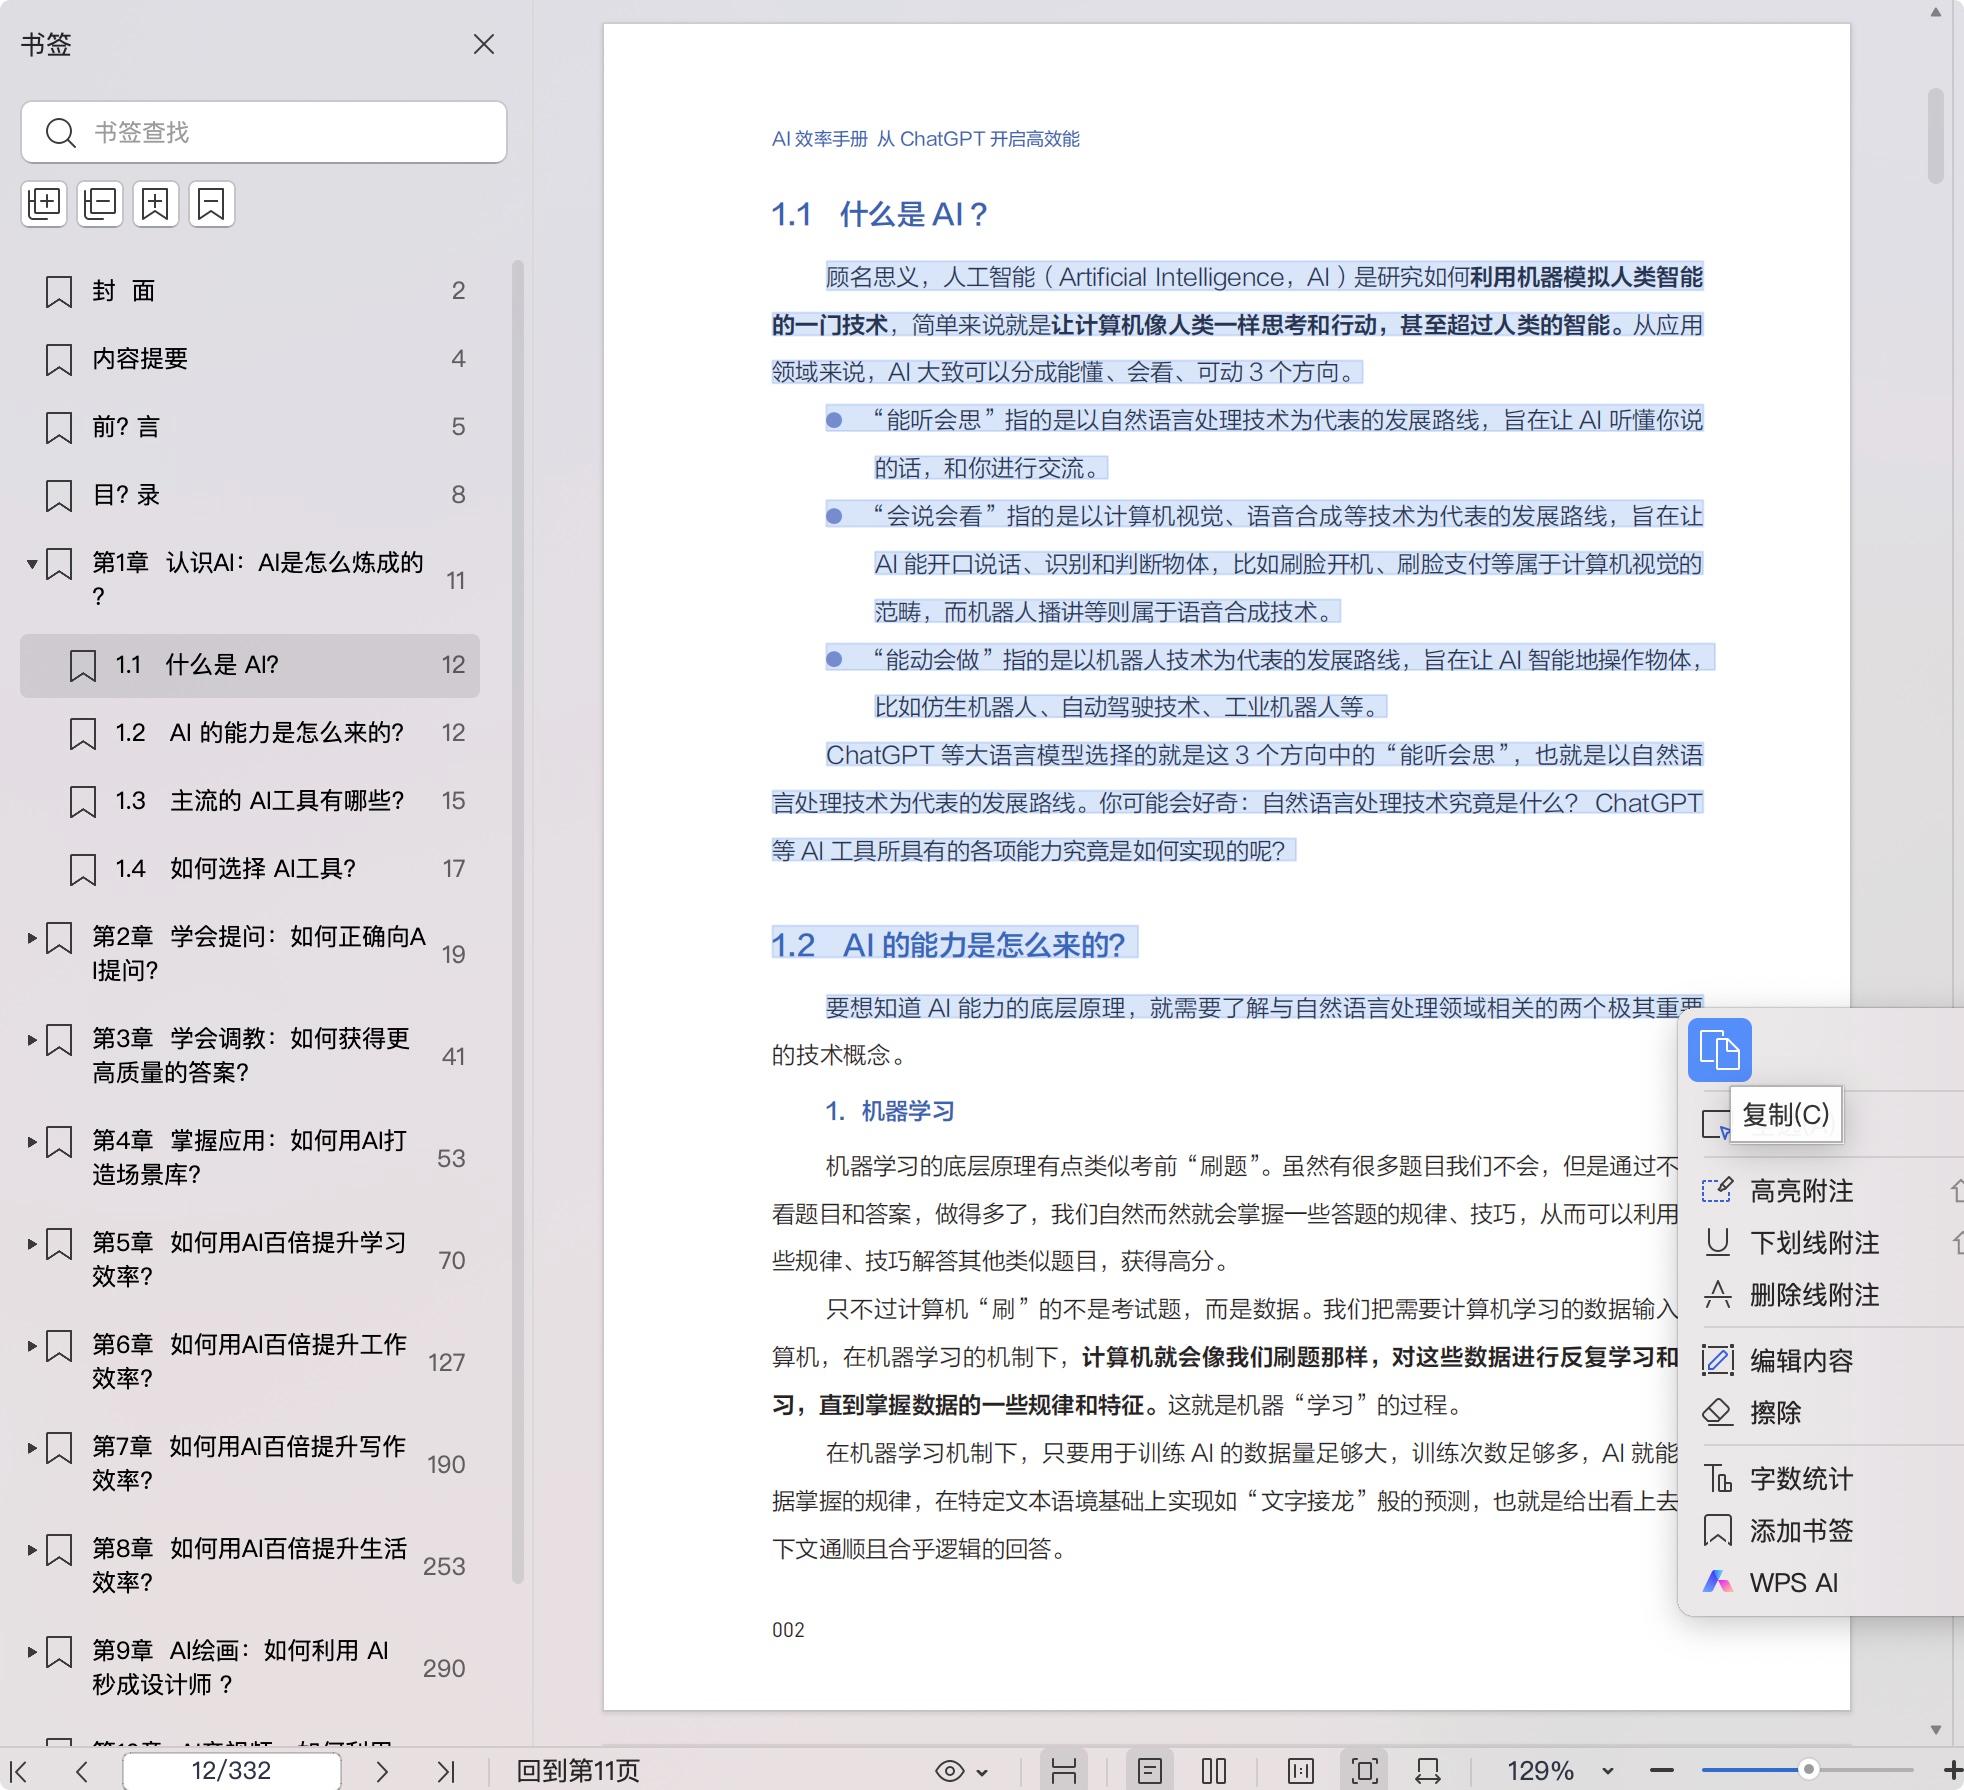1964x1790 pixels.
Task: Switch to single page view
Action: coord(1150,1771)
